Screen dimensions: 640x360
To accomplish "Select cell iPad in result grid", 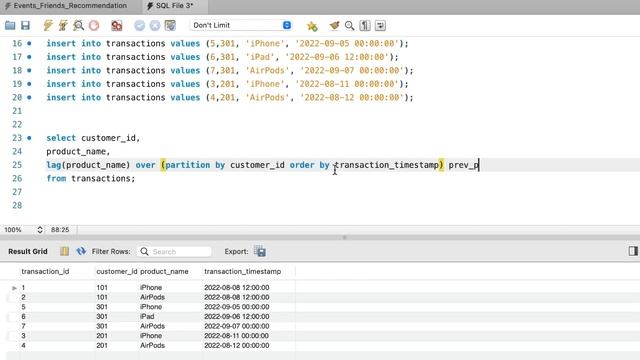I will pyautogui.click(x=147, y=316).
